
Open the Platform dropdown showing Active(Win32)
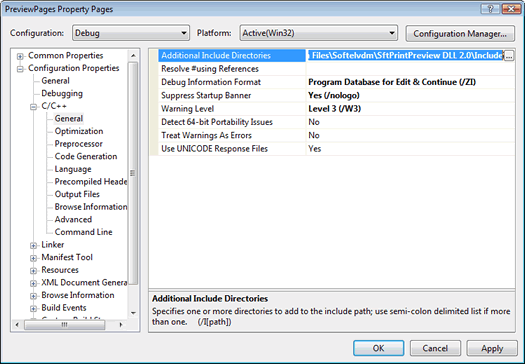pos(318,33)
